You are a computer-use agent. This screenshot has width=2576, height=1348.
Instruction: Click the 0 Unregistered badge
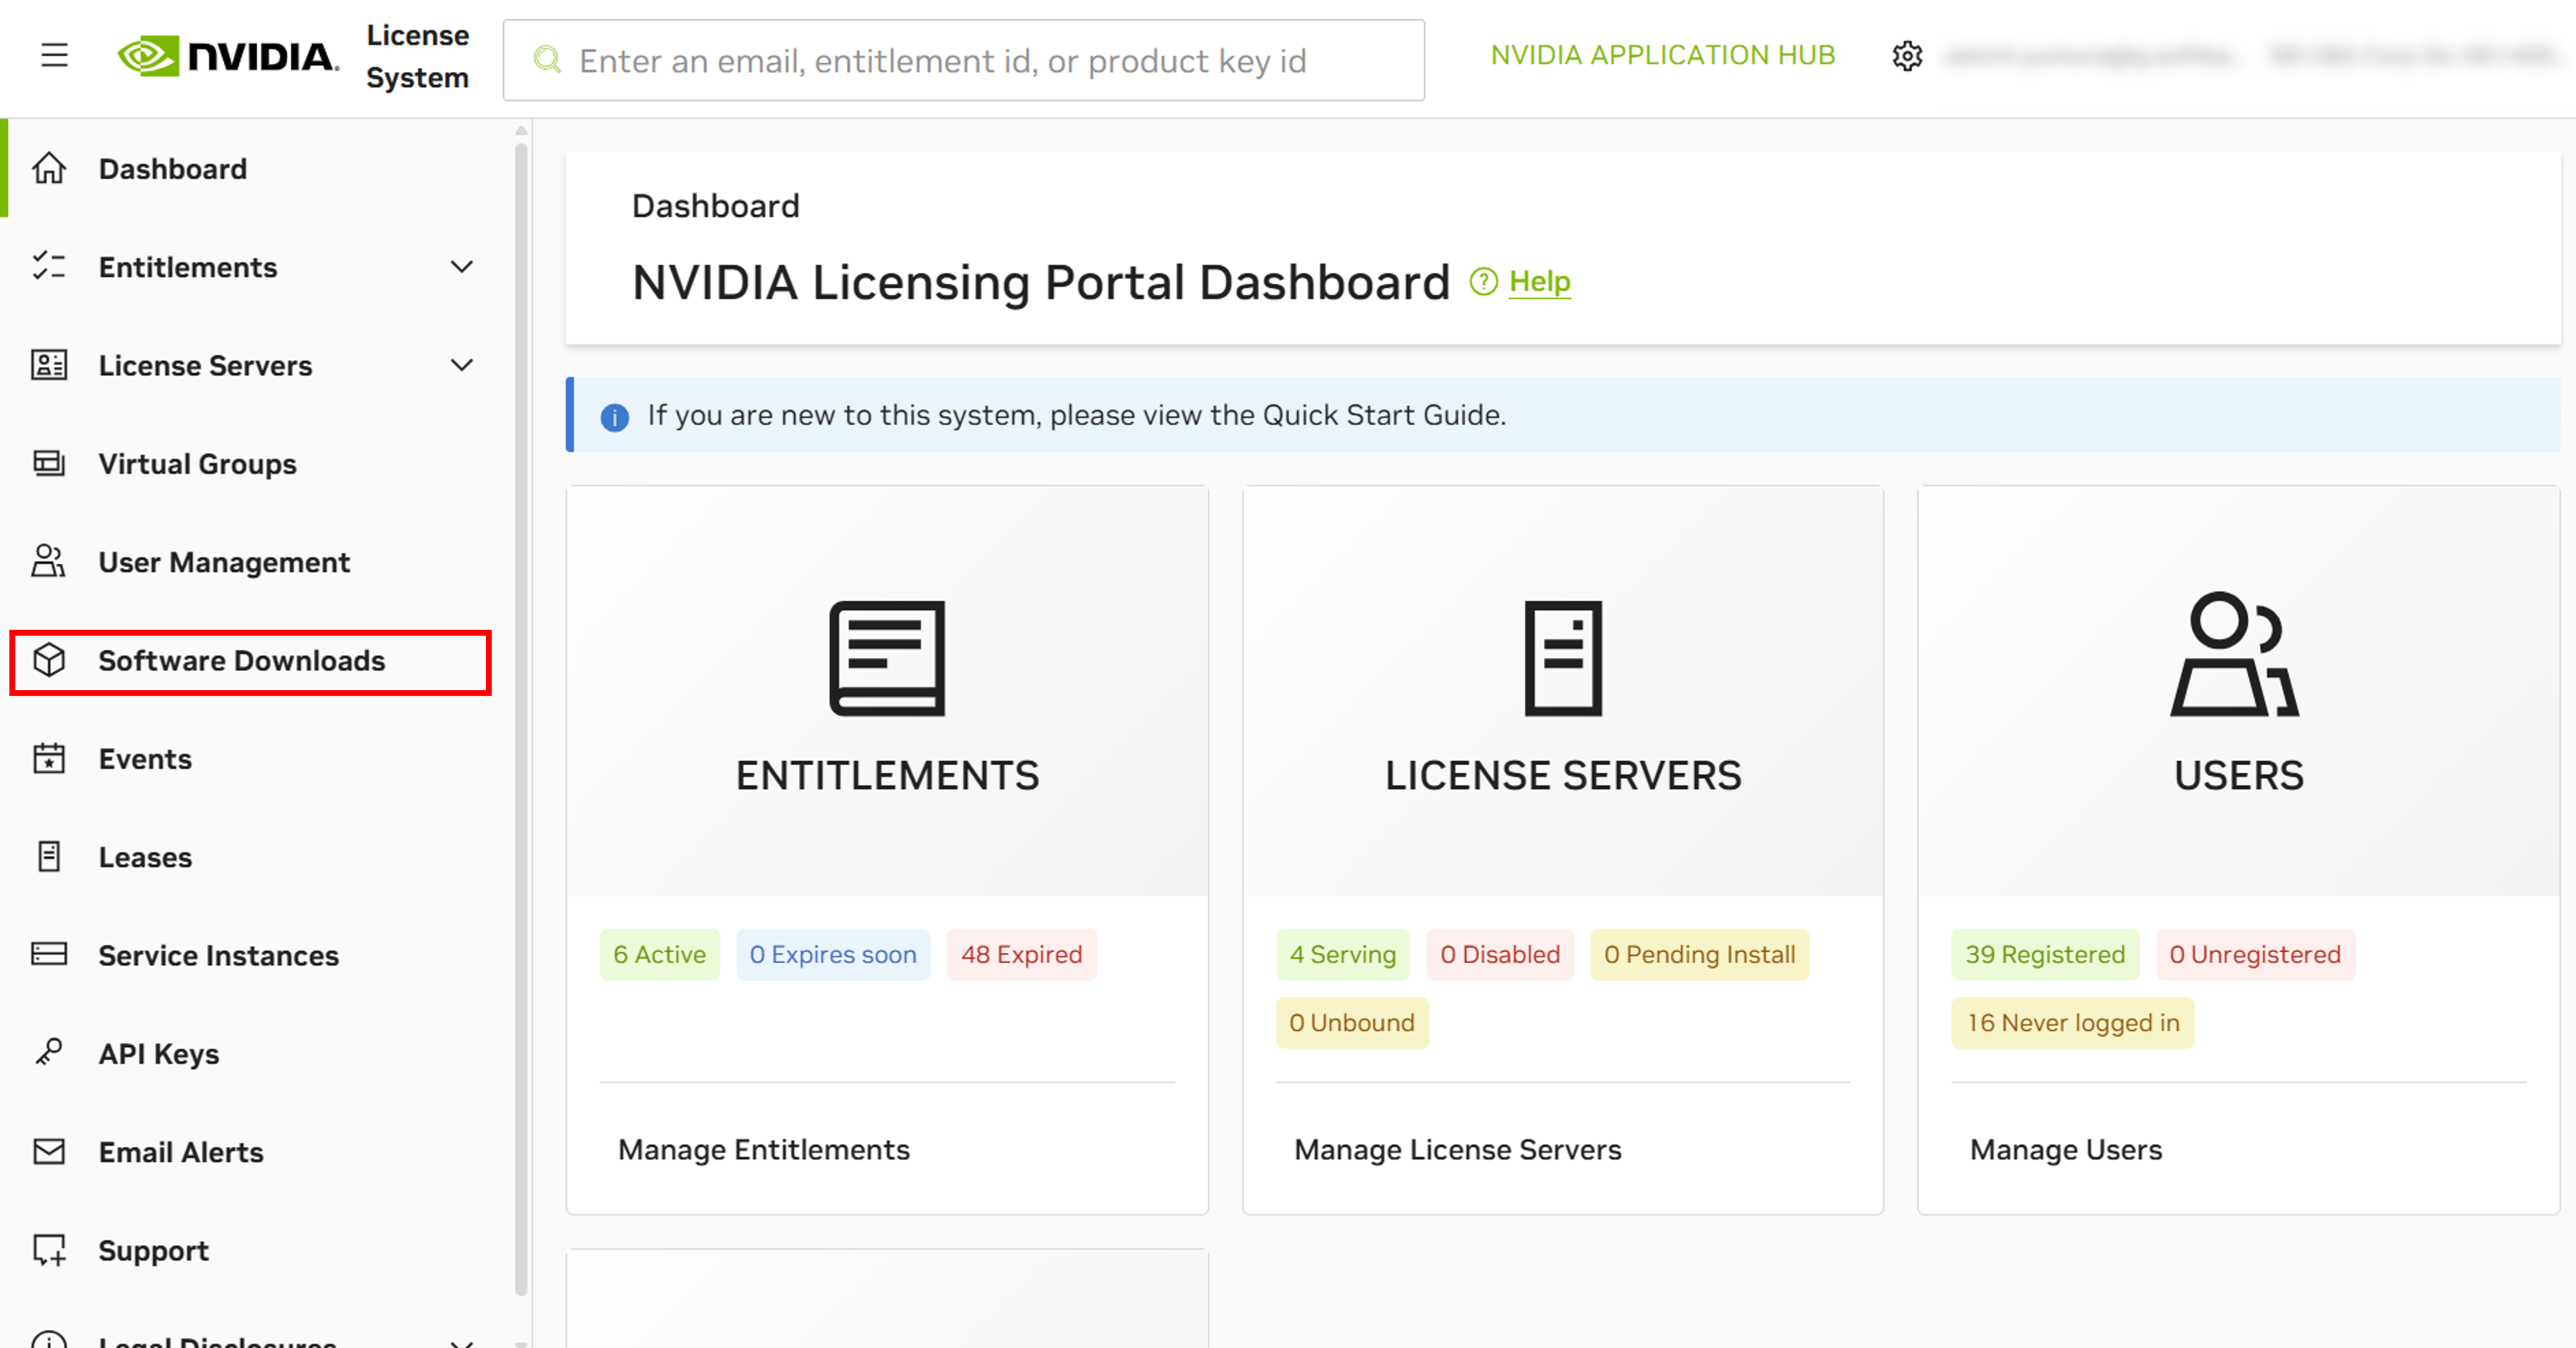point(2255,954)
